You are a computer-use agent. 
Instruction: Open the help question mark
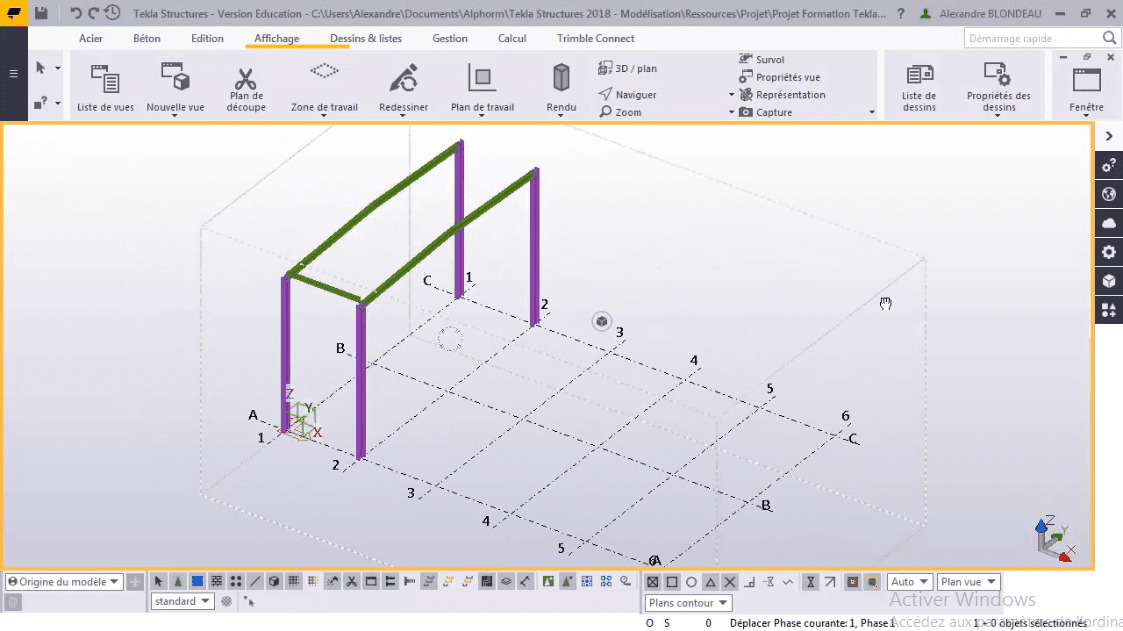901,14
